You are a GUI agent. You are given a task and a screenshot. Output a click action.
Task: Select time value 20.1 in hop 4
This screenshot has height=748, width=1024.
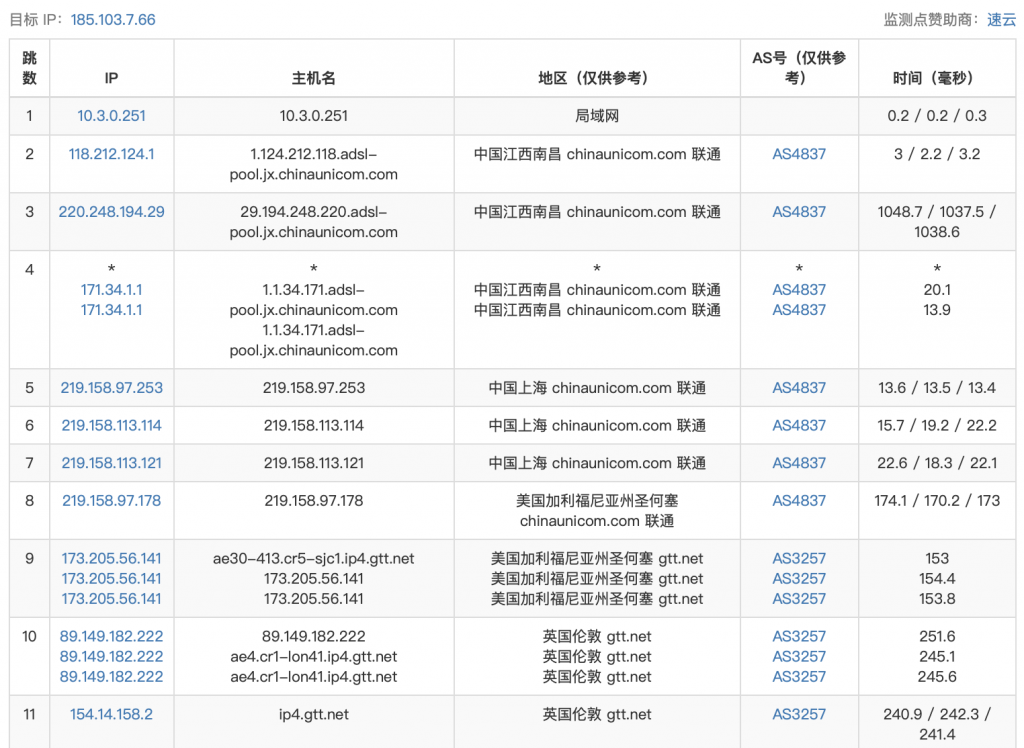[936, 289]
